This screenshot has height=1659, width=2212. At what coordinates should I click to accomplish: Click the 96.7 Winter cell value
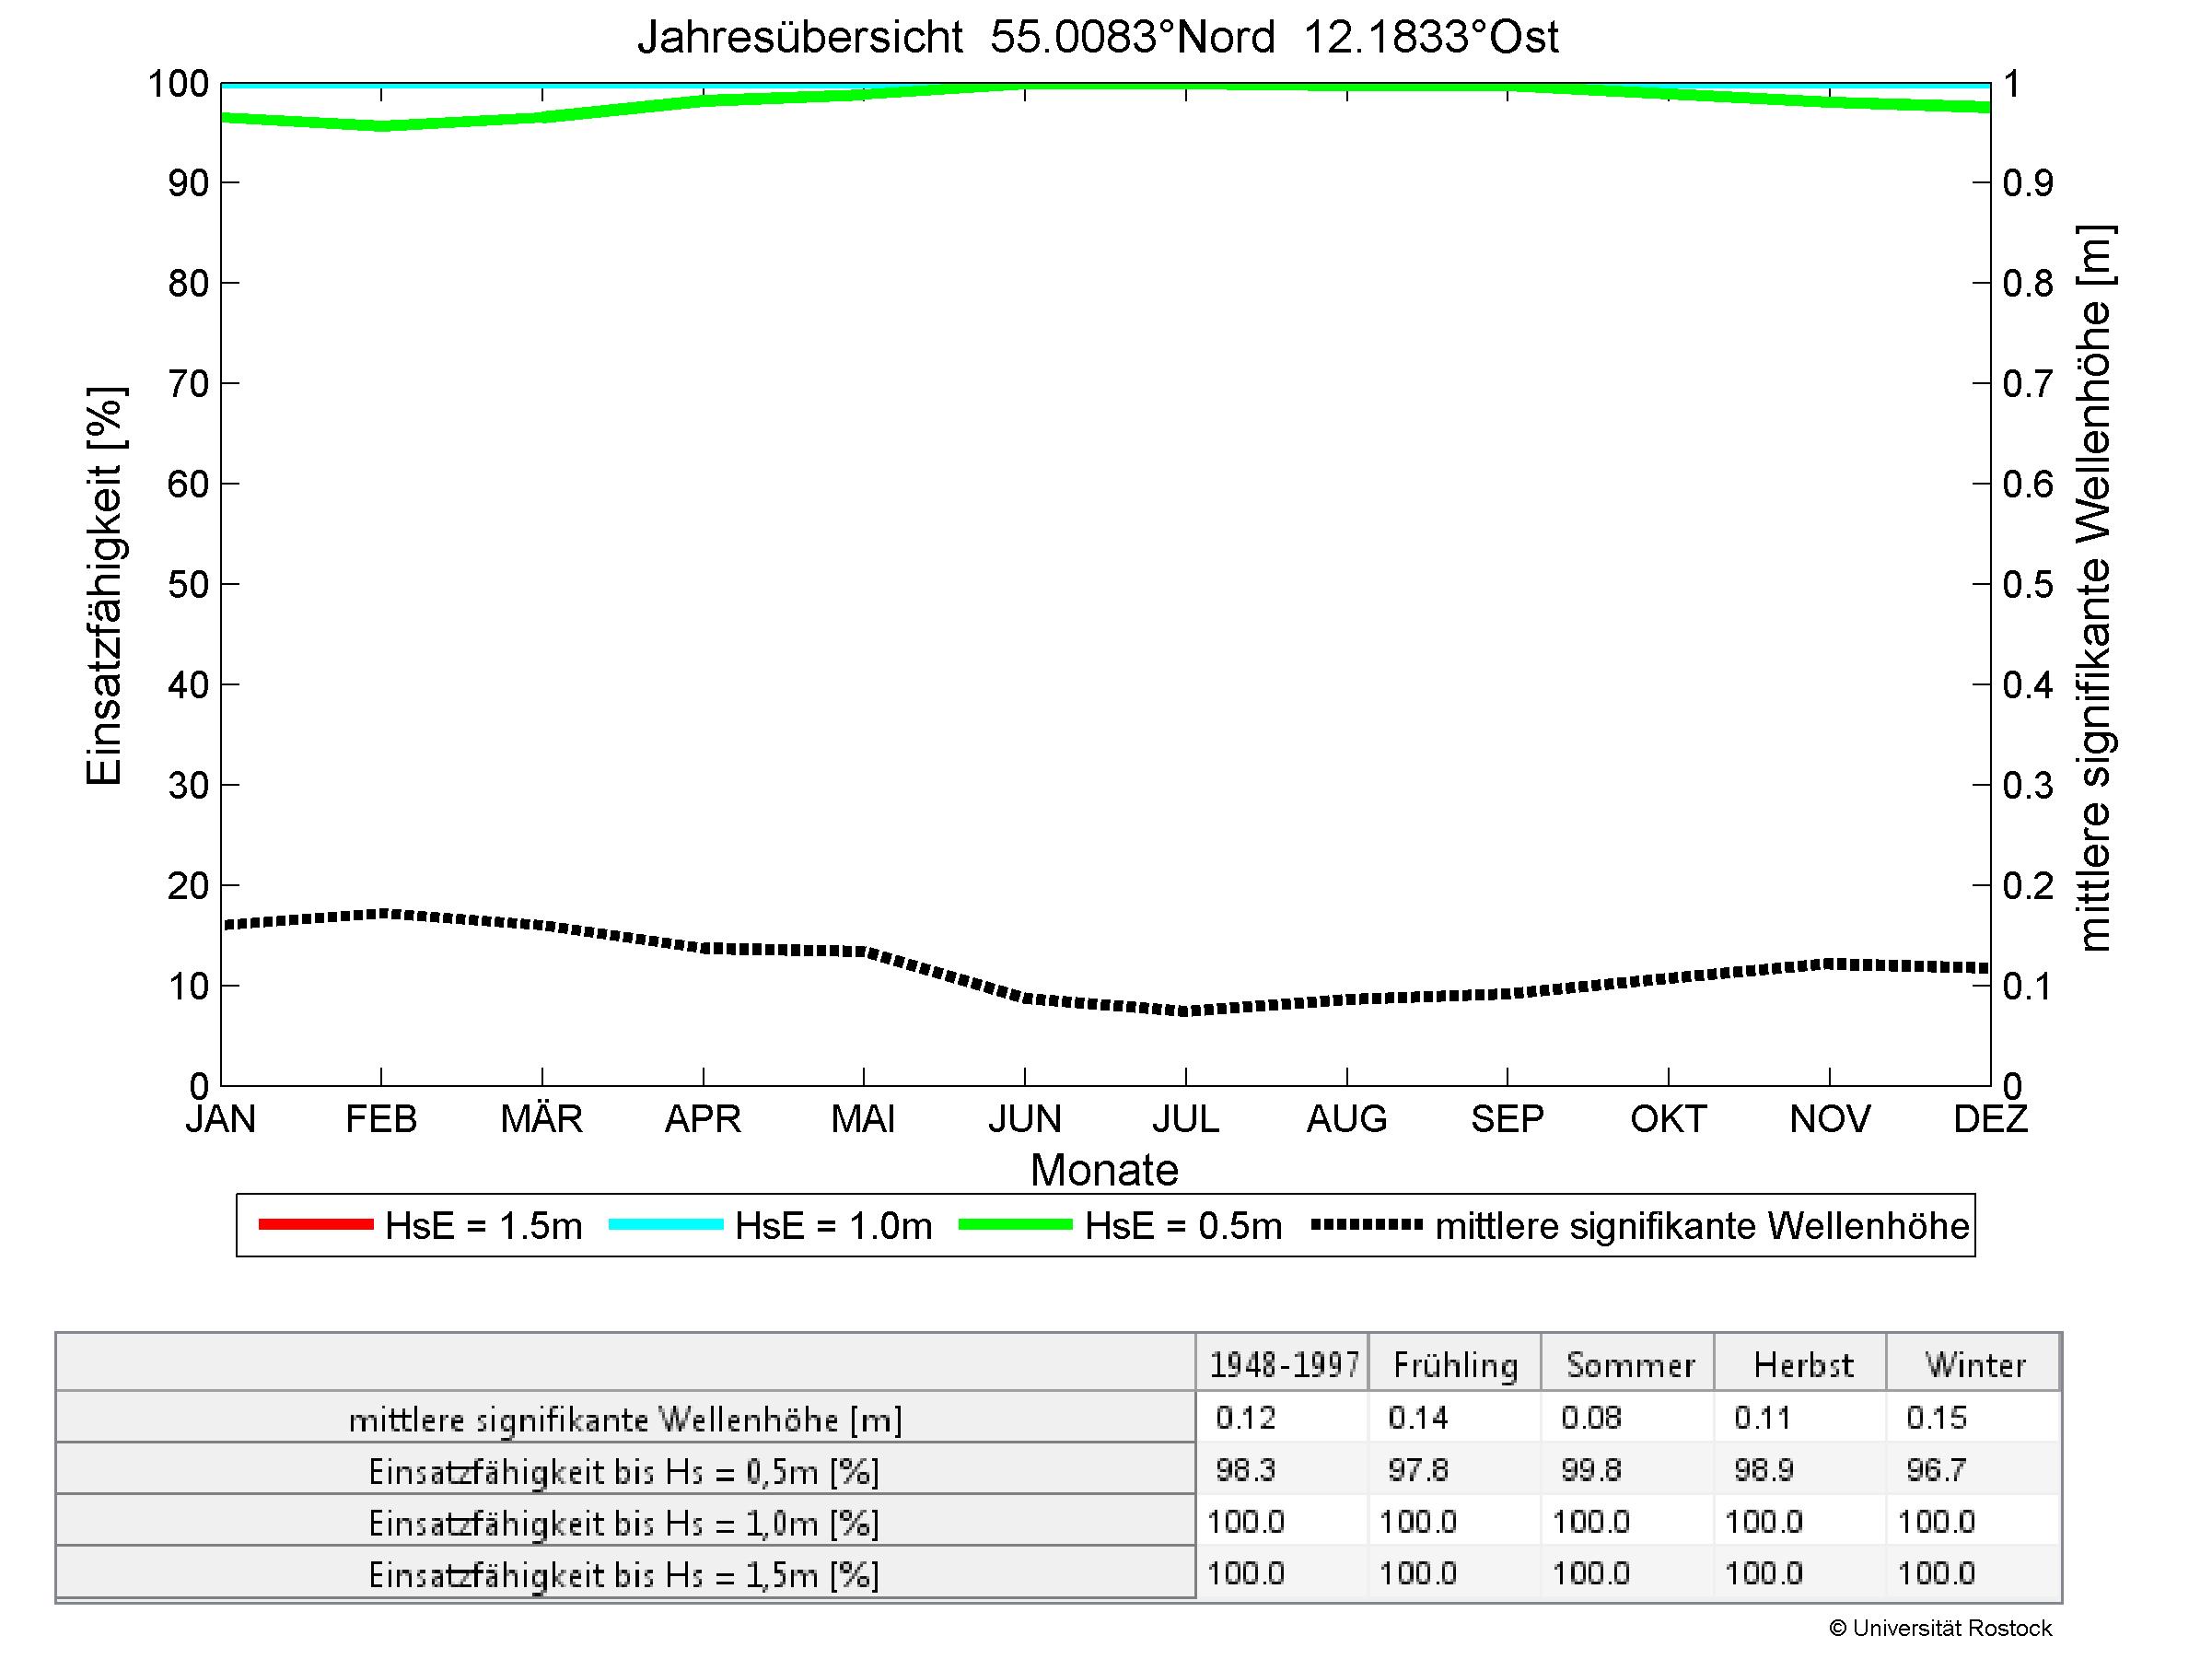coord(1936,1470)
